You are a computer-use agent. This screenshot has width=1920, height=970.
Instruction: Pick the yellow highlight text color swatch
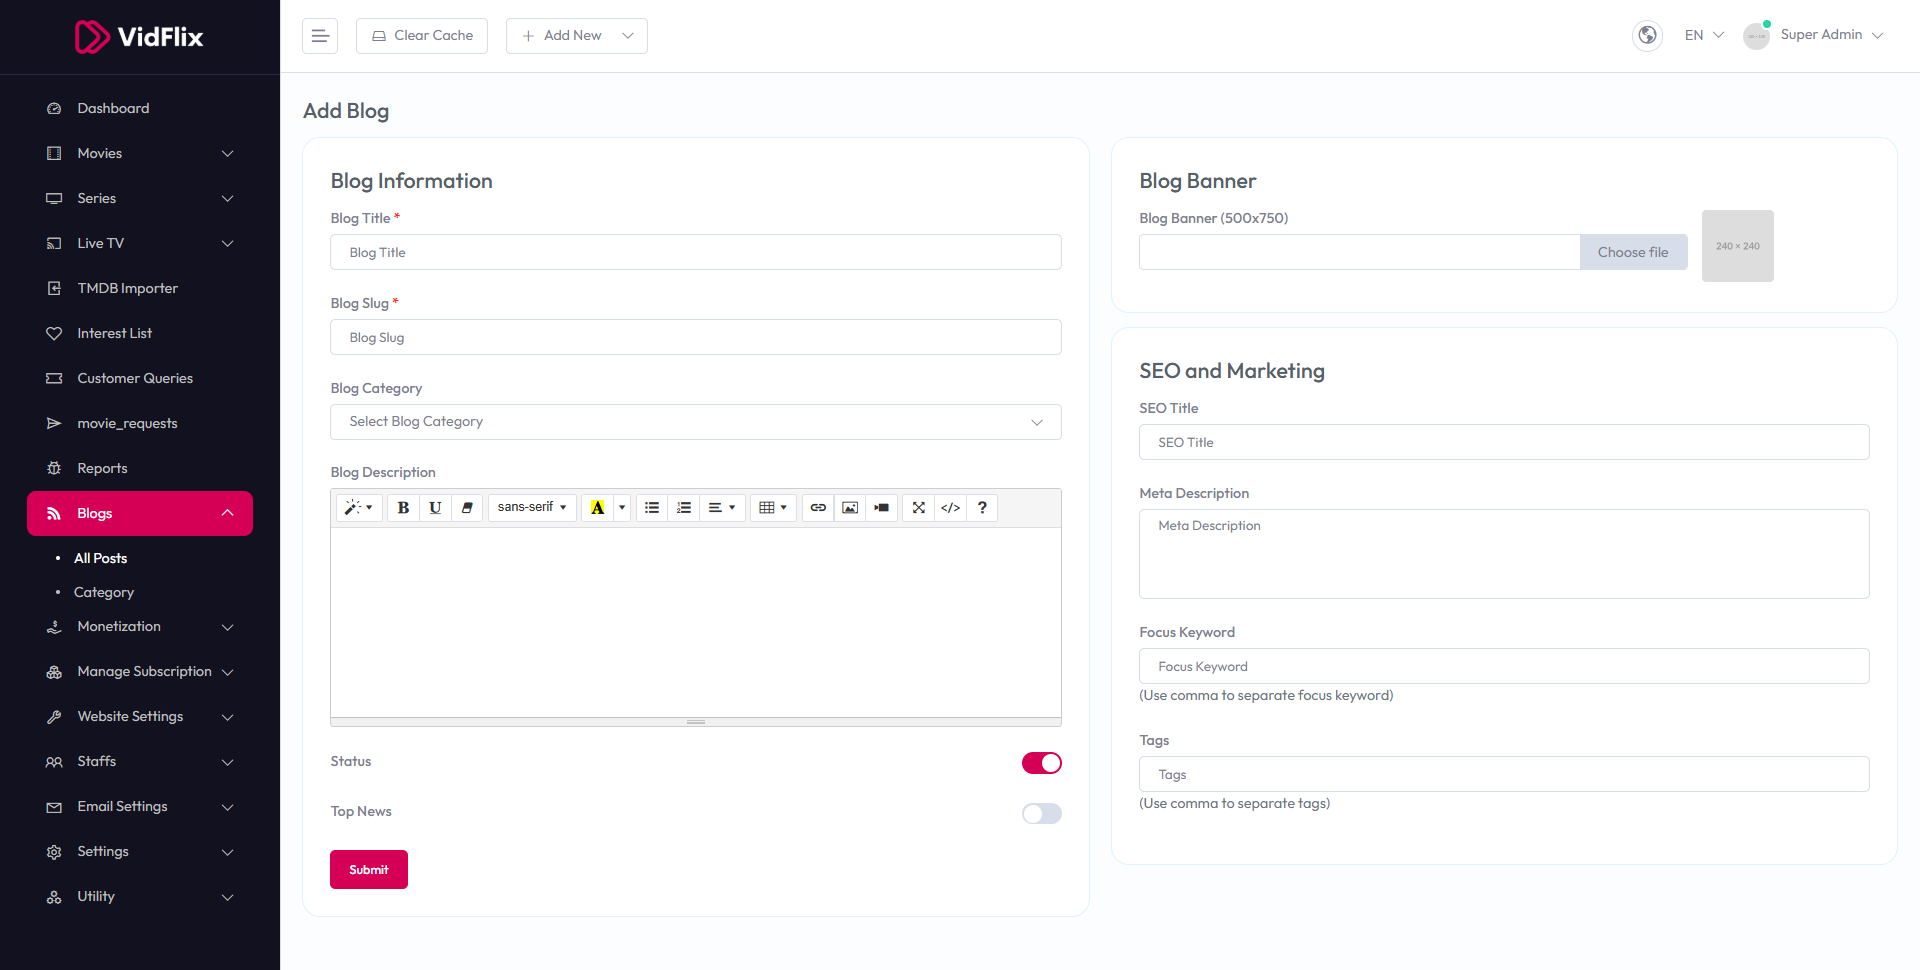(598, 508)
